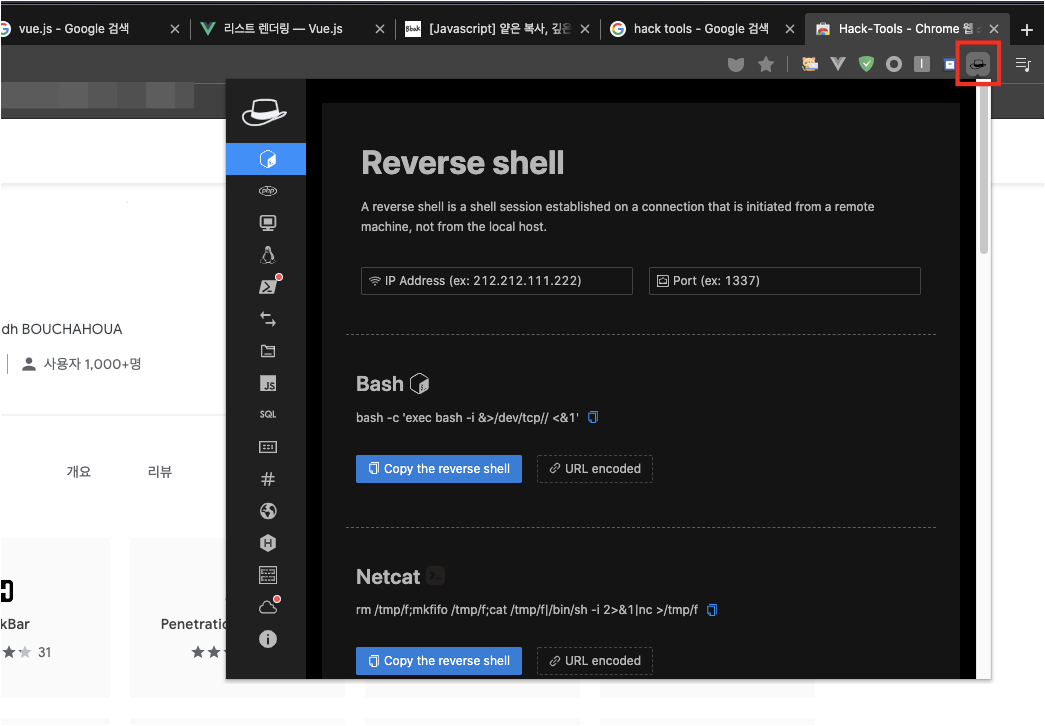Open the Reverse shell section in sidebar
1045x726 pixels.
click(266, 159)
